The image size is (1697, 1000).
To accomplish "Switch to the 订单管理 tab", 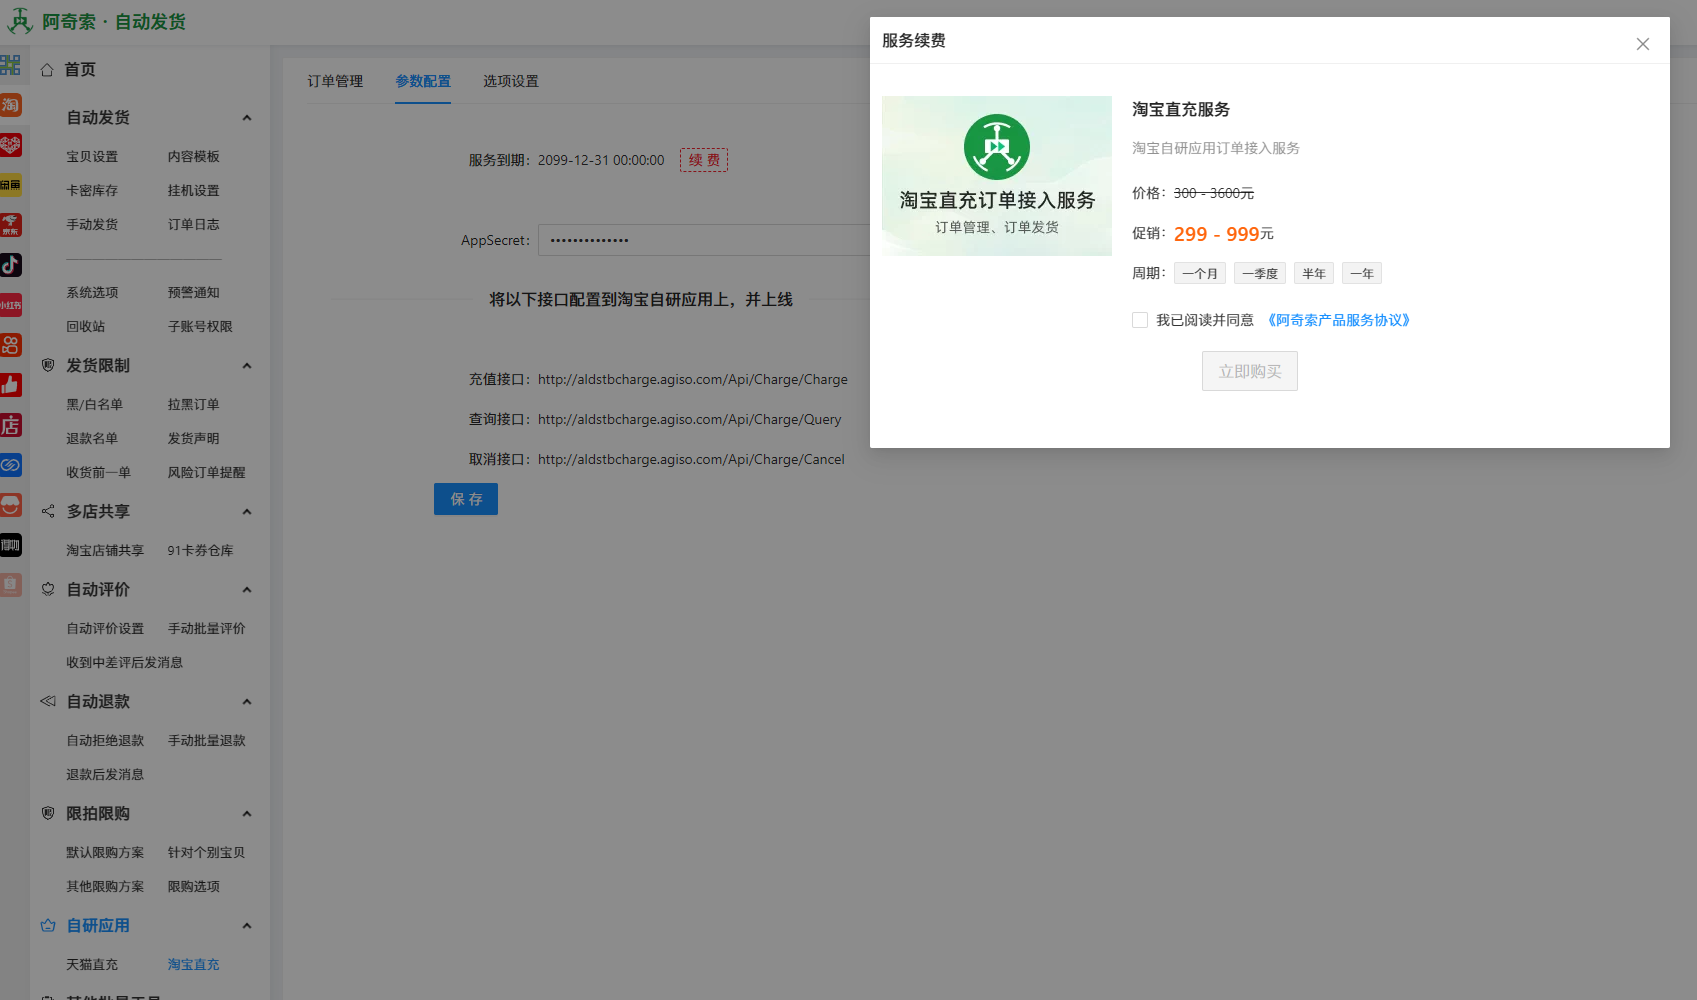I will [x=335, y=81].
